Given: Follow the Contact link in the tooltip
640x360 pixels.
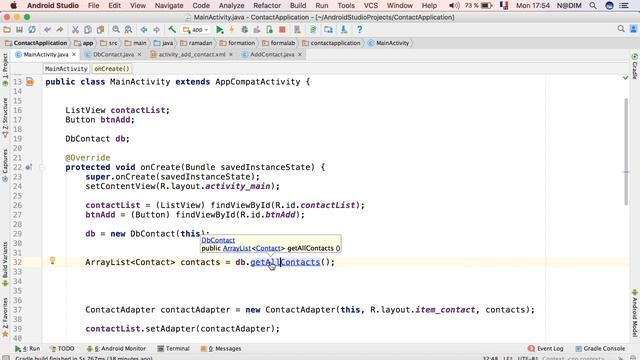Looking at the screenshot, I should coord(268,248).
